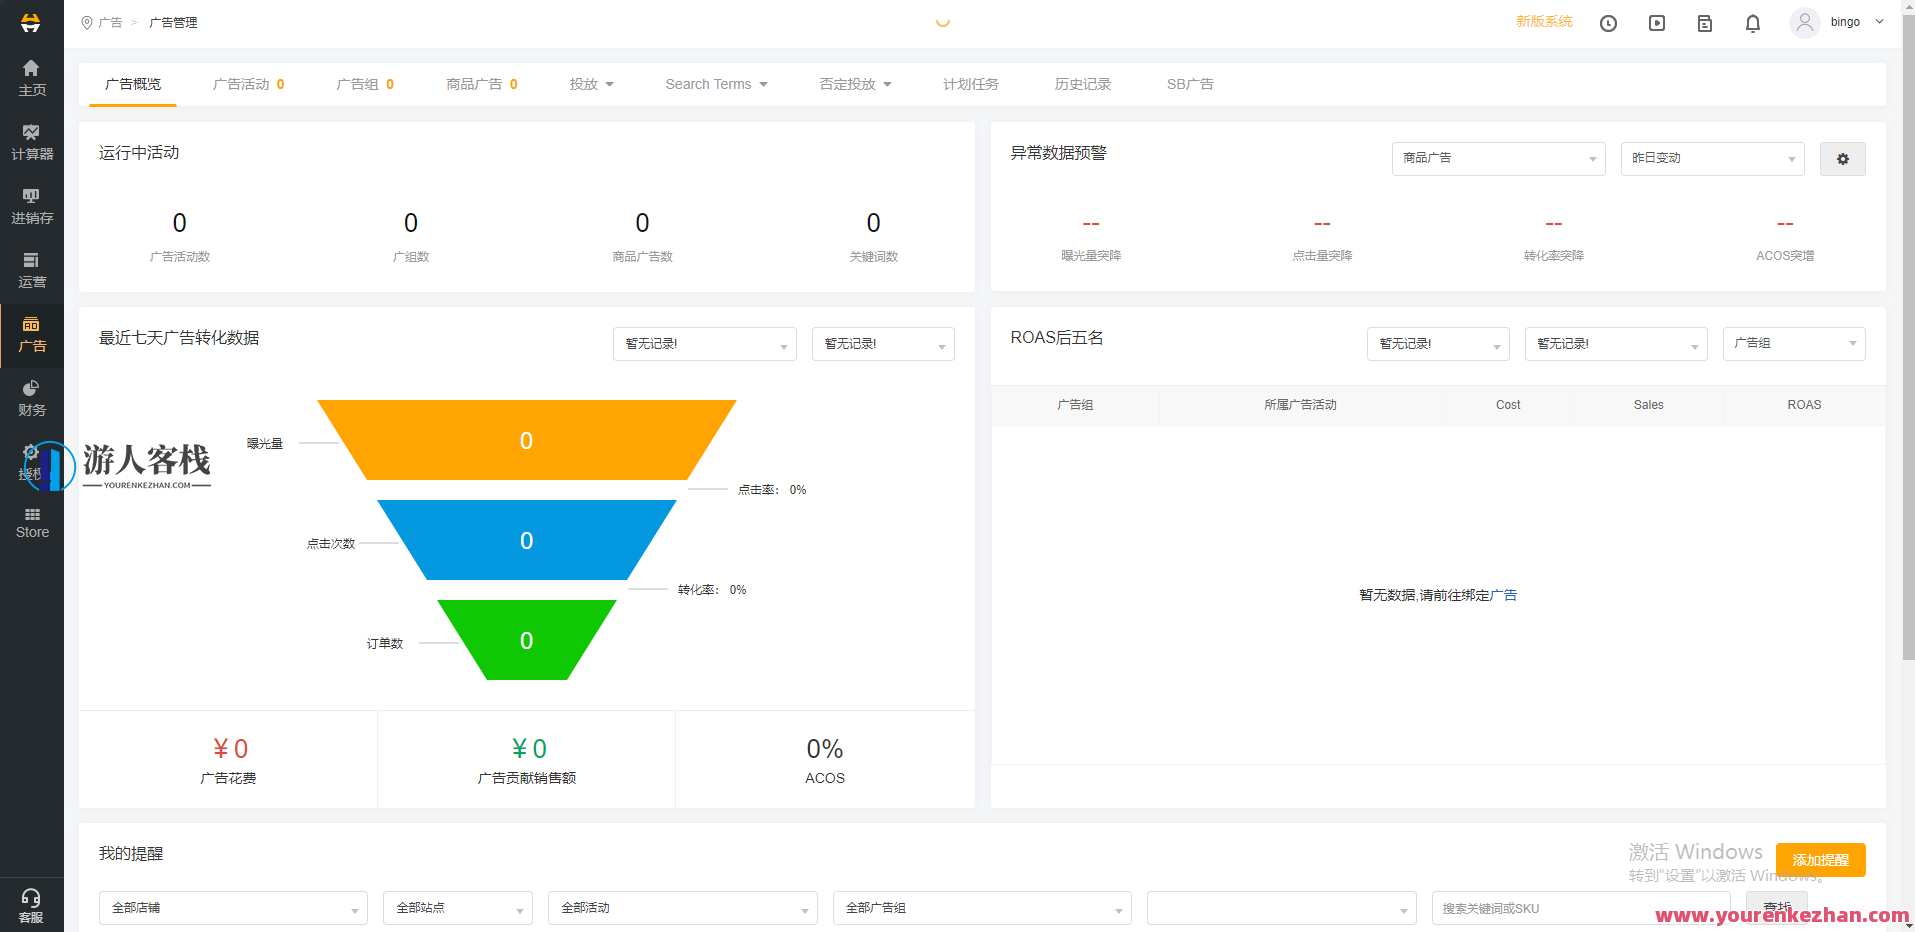
Task: Click the 添加提醒 button
Action: point(1820,859)
